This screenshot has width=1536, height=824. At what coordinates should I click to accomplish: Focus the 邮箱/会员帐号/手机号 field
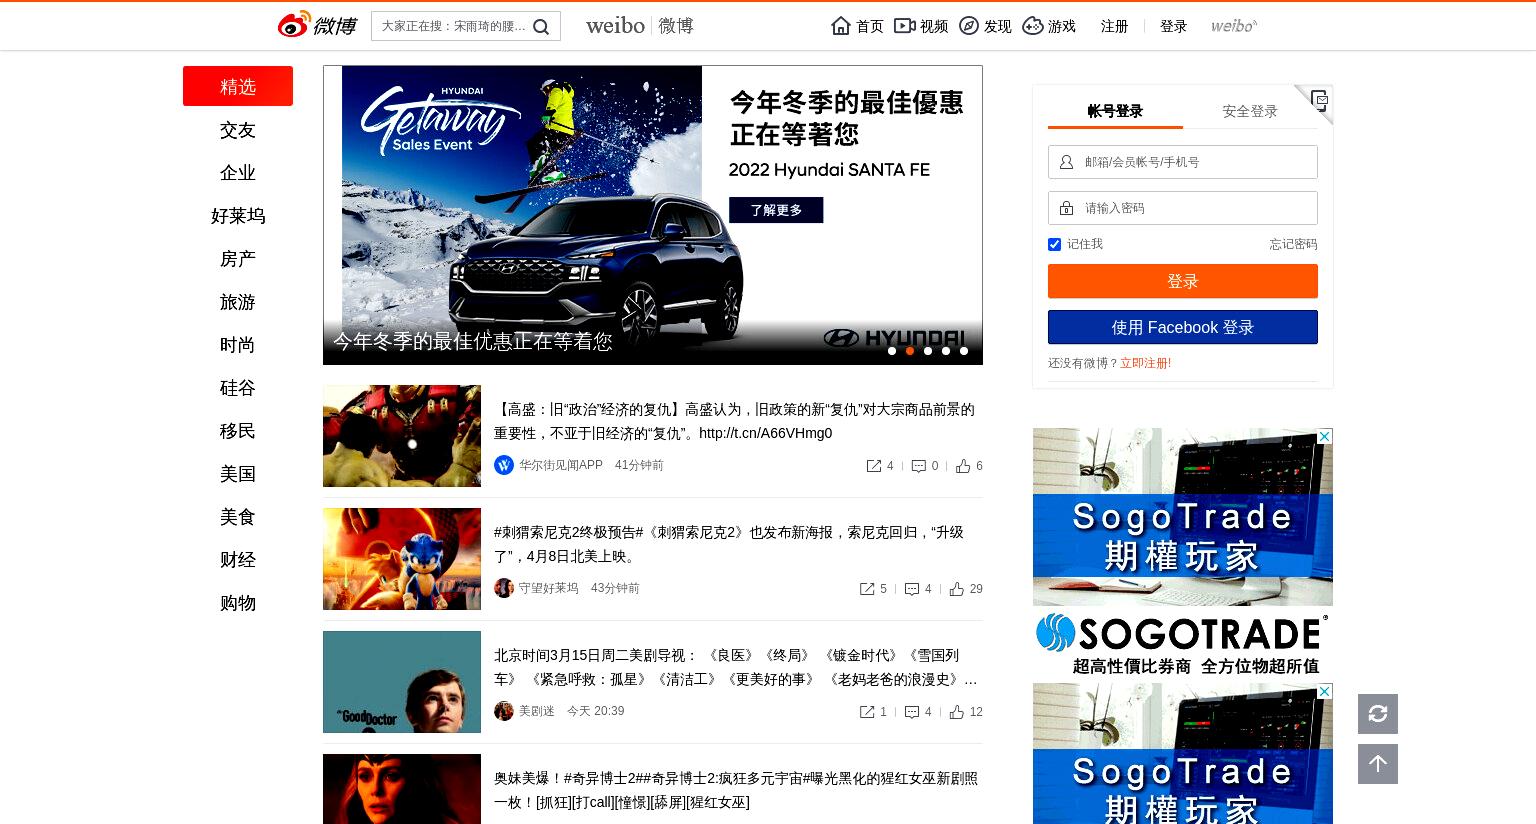1183,162
